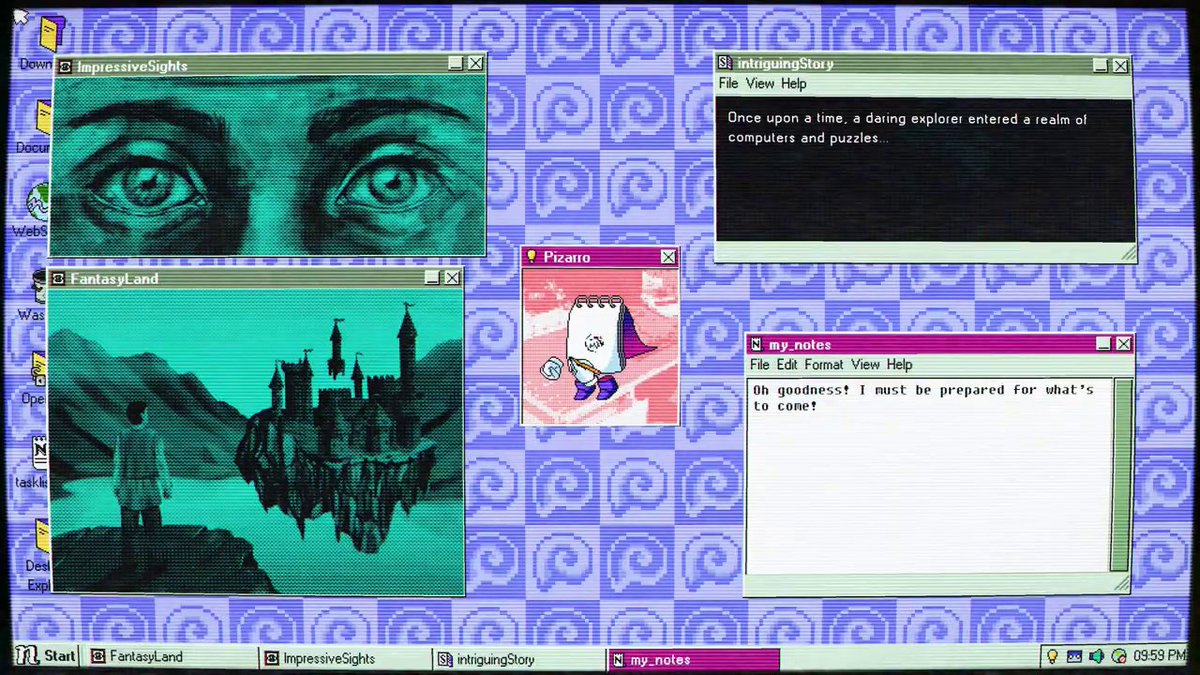Click the floating castle picture in FantasyLand
The width and height of the screenshot is (1200, 675).
(x=256, y=441)
